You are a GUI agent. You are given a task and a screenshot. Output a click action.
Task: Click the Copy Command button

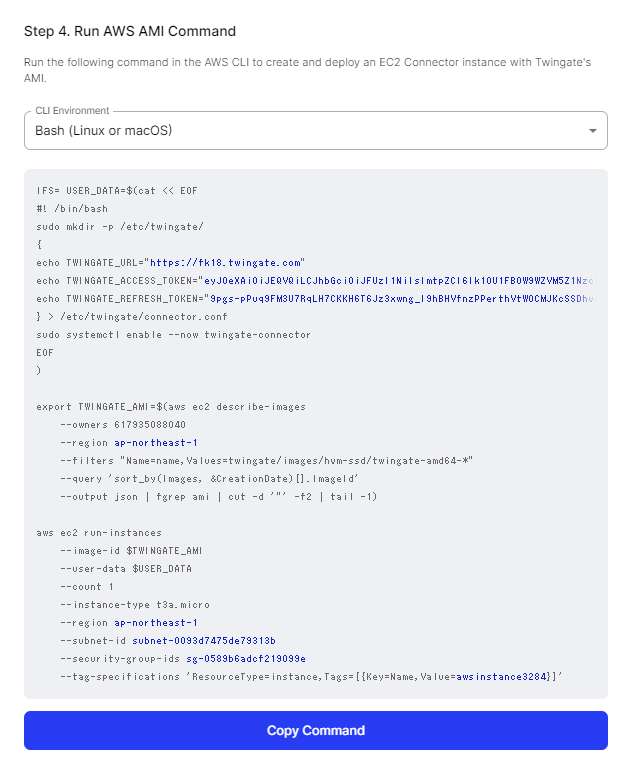pyautogui.click(x=316, y=730)
